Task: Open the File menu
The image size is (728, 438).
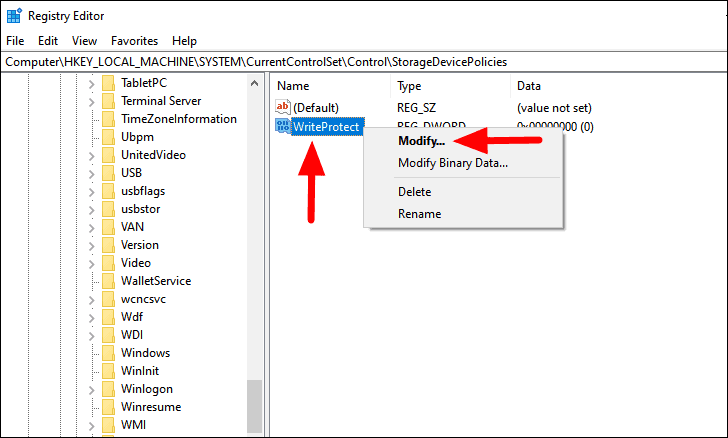Action: tap(15, 41)
